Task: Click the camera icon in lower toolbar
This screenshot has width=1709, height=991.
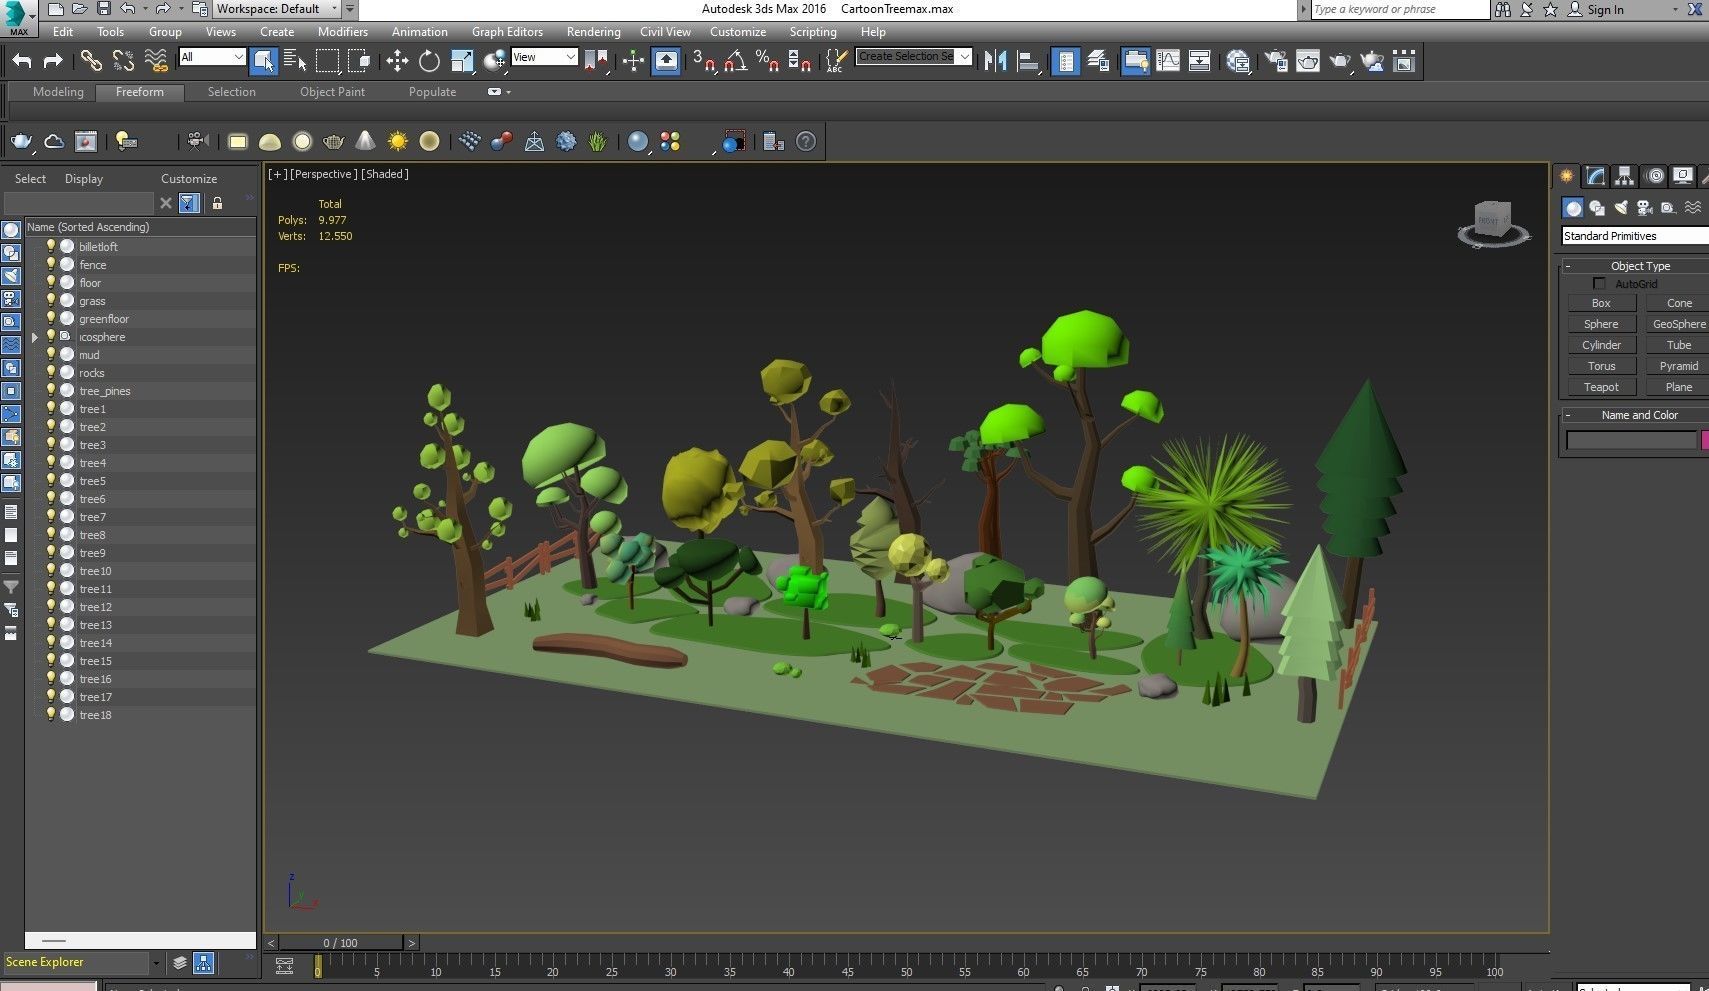Action: click(x=197, y=141)
